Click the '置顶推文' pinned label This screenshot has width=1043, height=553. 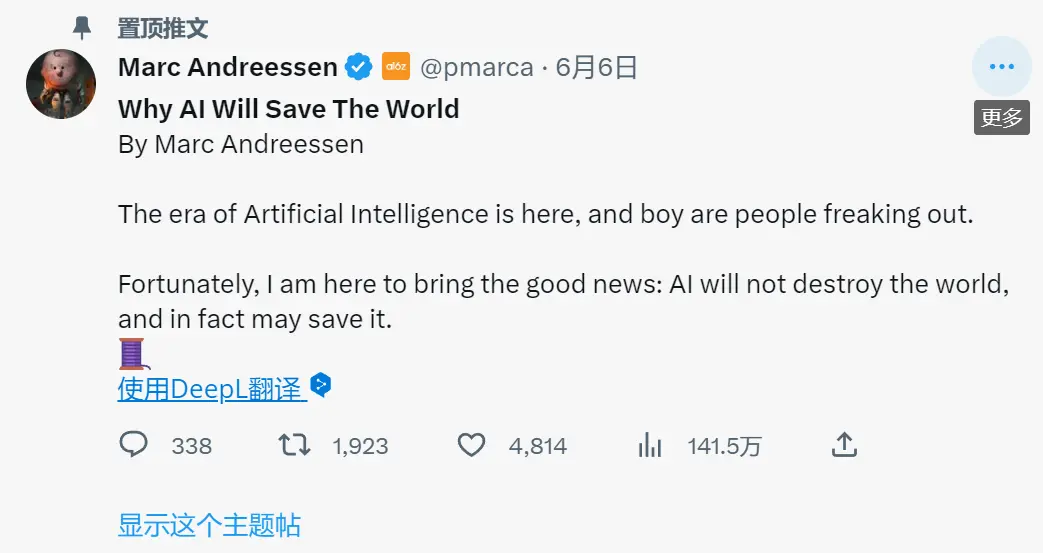(163, 28)
